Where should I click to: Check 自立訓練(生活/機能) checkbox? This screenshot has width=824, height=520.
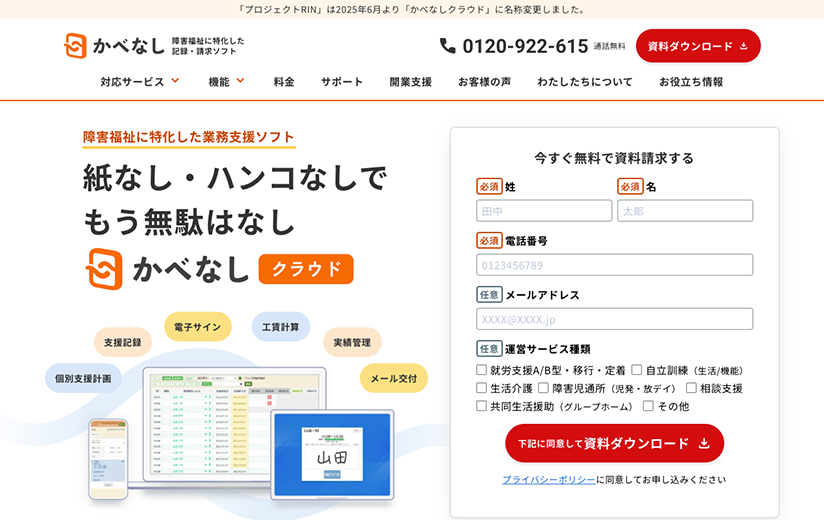[x=636, y=370]
